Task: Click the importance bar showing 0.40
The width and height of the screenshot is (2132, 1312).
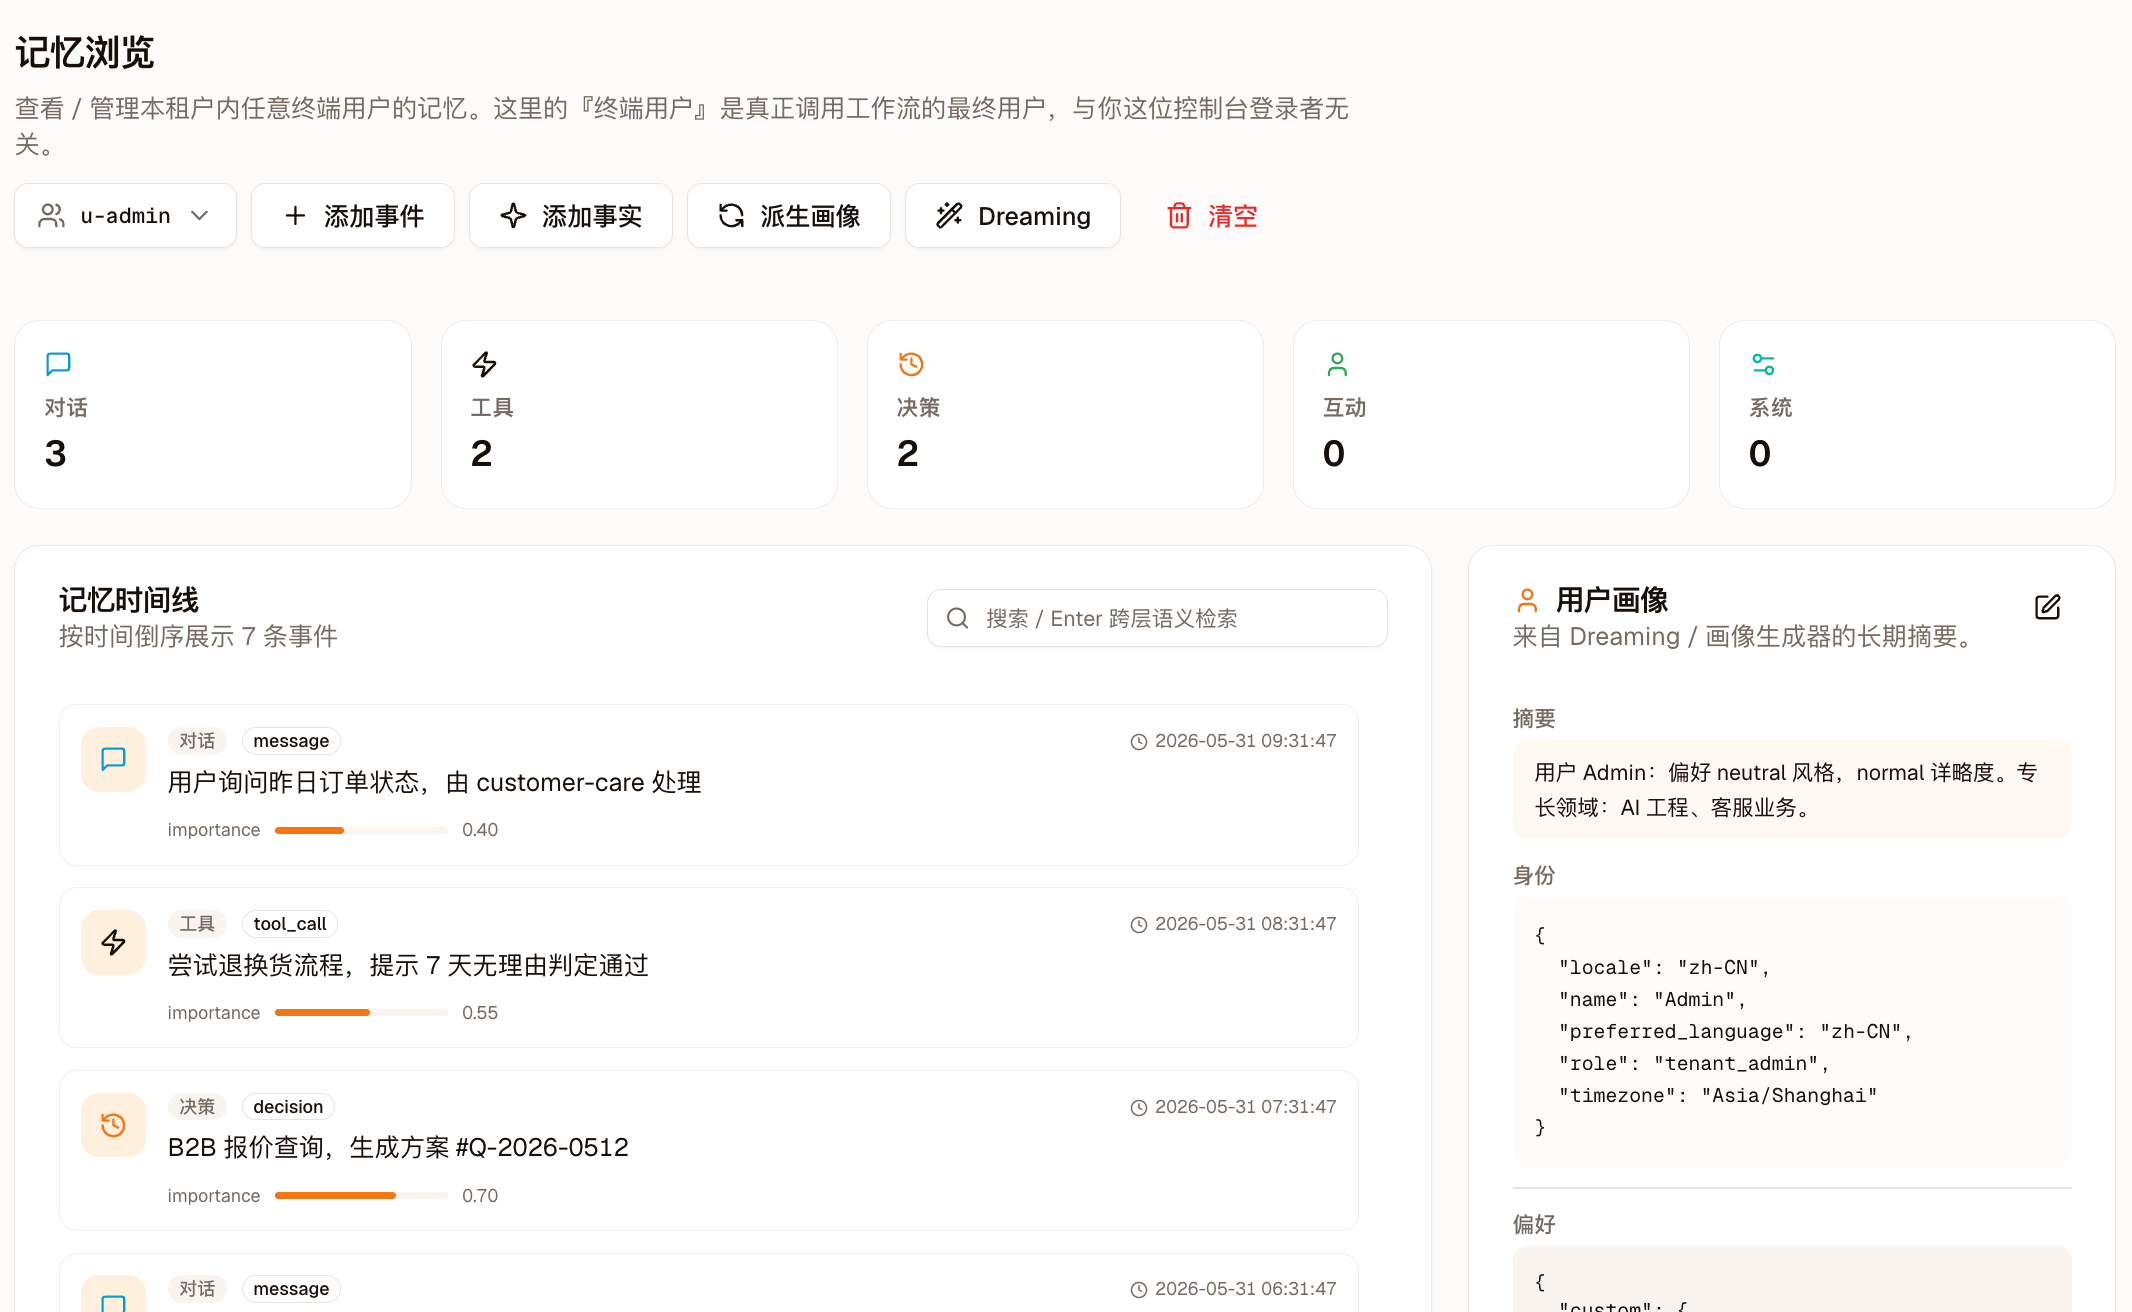Action: (361, 830)
